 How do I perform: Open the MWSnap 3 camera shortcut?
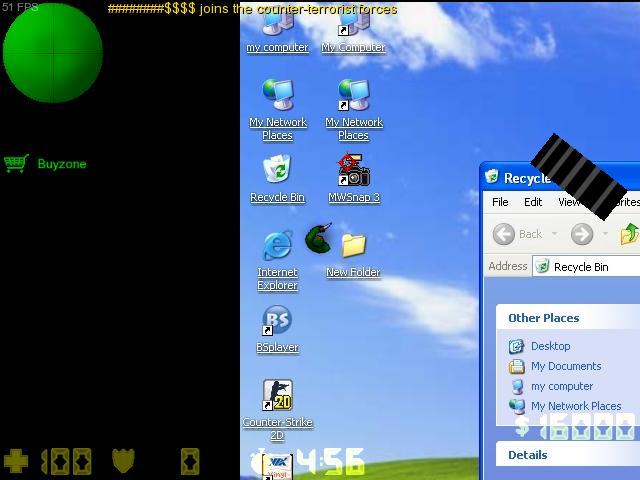[x=353, y=170]
